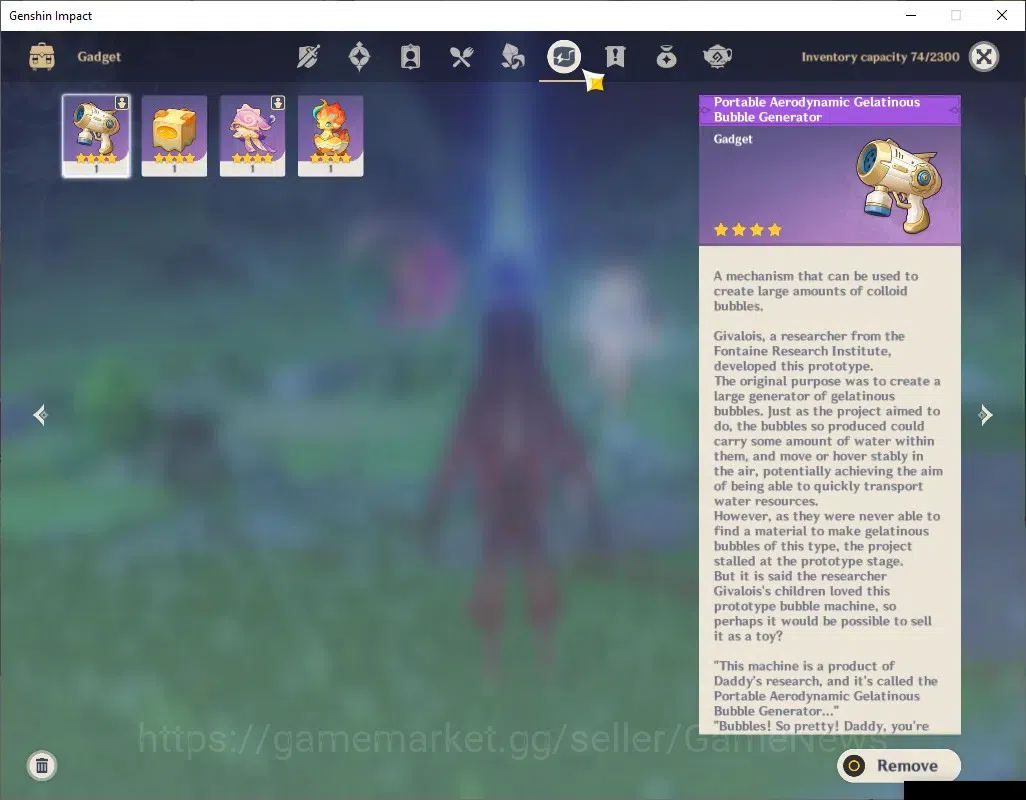Open the Character Development Items tab
1026x800 pixels.
410,57
